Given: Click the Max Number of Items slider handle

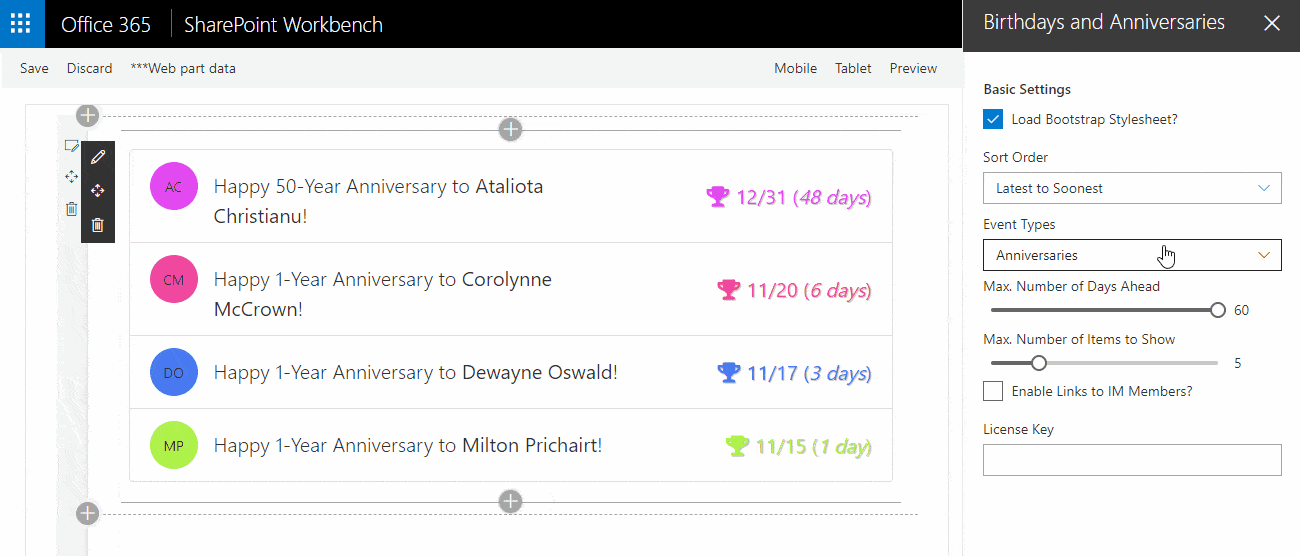Looking at the screenshot, I should pyautogui.click(x=1039, y=363).
